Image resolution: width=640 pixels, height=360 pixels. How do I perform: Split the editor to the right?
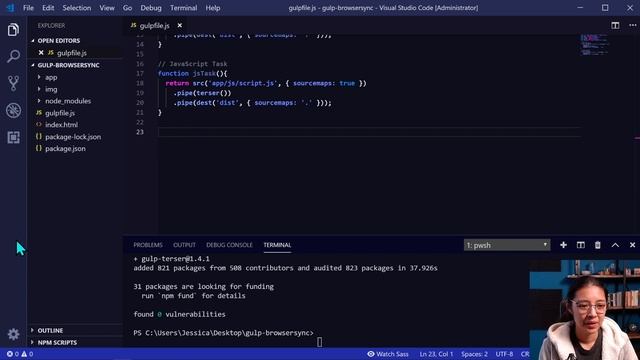(615, 25)
